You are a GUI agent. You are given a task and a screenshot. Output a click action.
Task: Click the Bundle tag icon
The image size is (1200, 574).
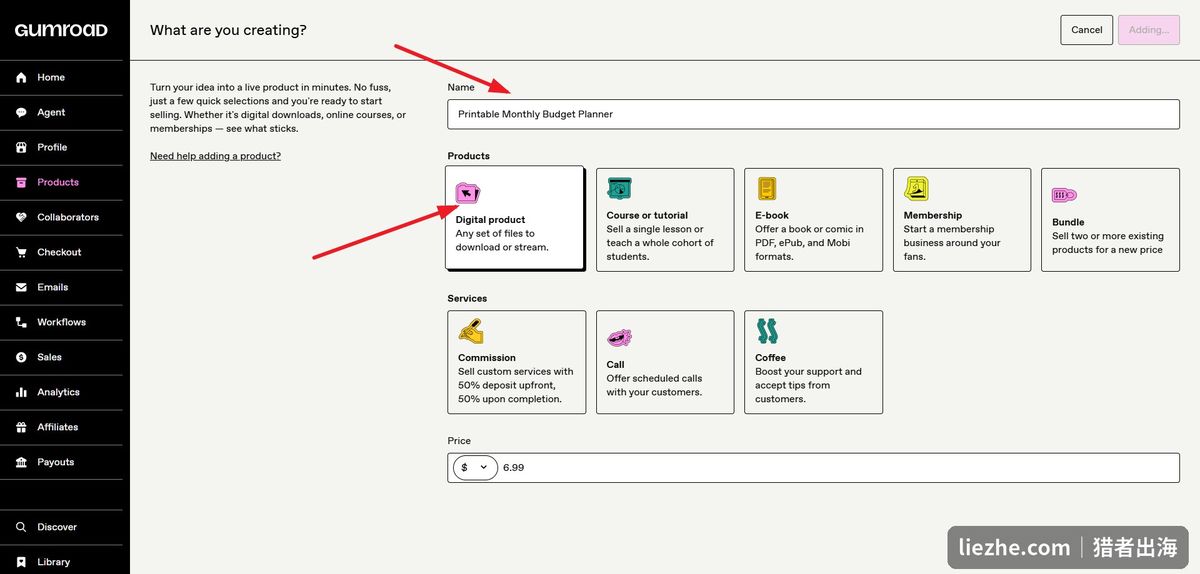[x=1064, y=196]
